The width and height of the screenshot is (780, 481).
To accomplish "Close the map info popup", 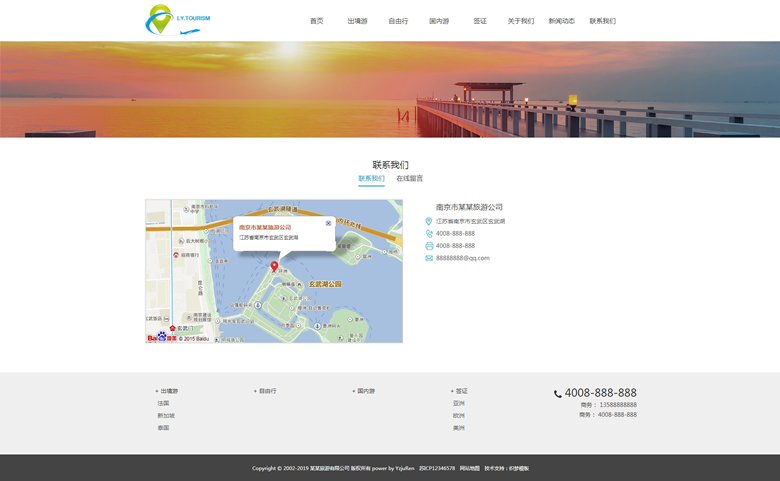I will (328, 223).
